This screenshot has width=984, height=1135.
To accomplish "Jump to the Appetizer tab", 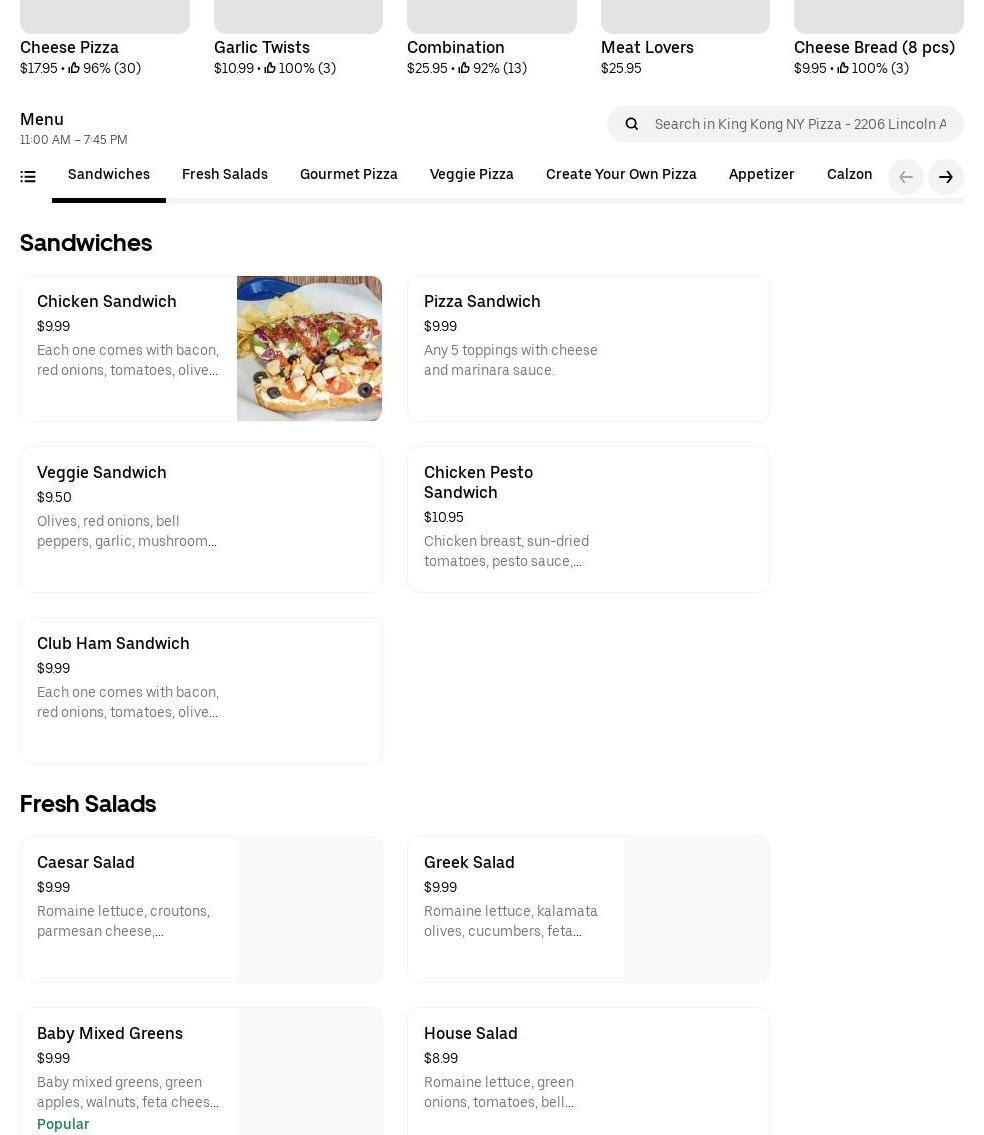I will click(x=762, y=175).
